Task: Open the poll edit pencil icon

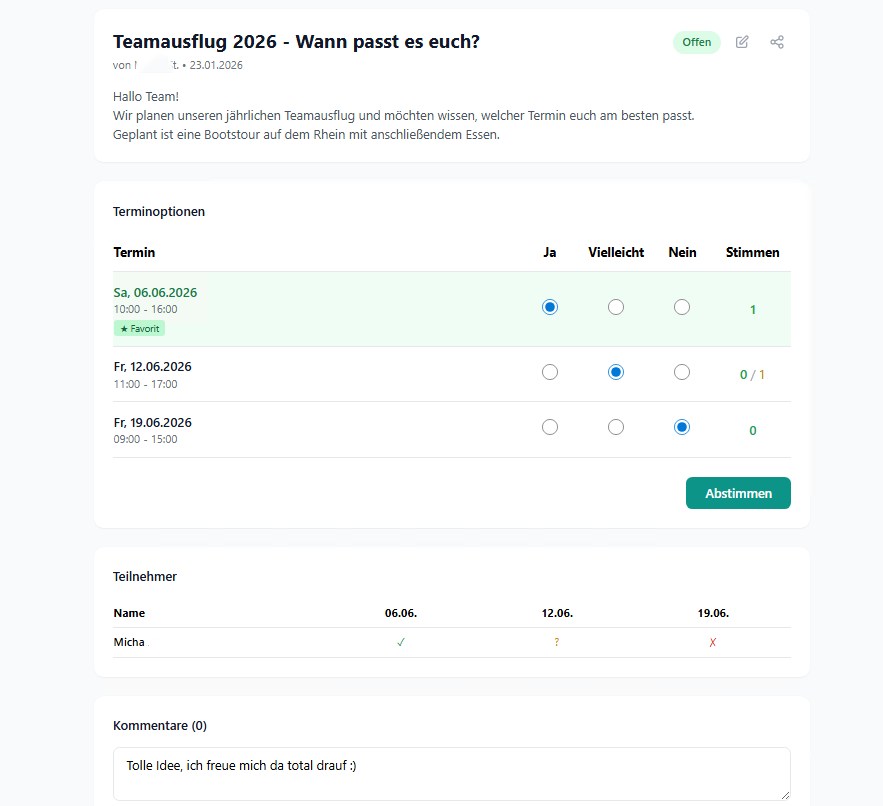Action: click(742, 42)
